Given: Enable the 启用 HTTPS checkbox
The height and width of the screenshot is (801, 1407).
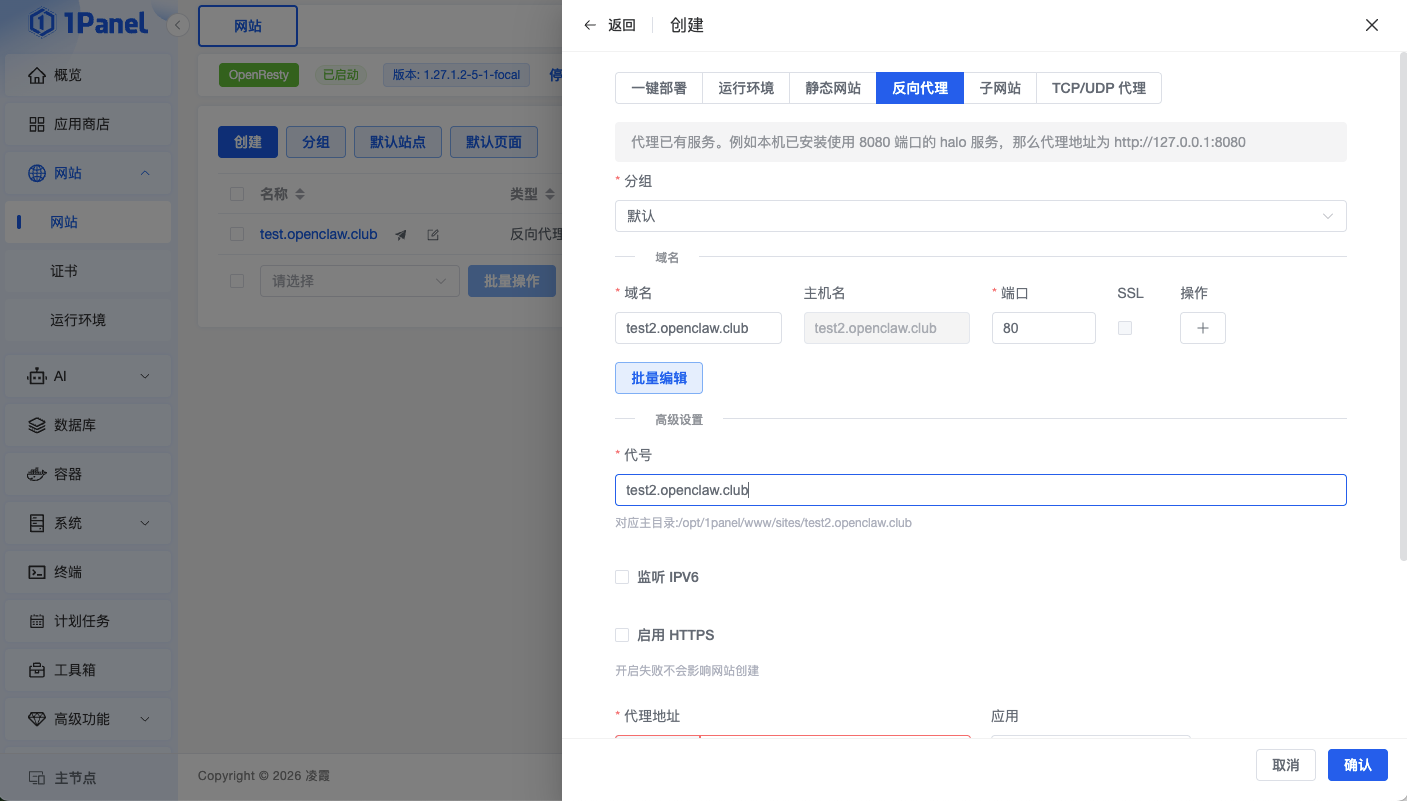Looking at the screenshot, I should [x=622, y=635].
